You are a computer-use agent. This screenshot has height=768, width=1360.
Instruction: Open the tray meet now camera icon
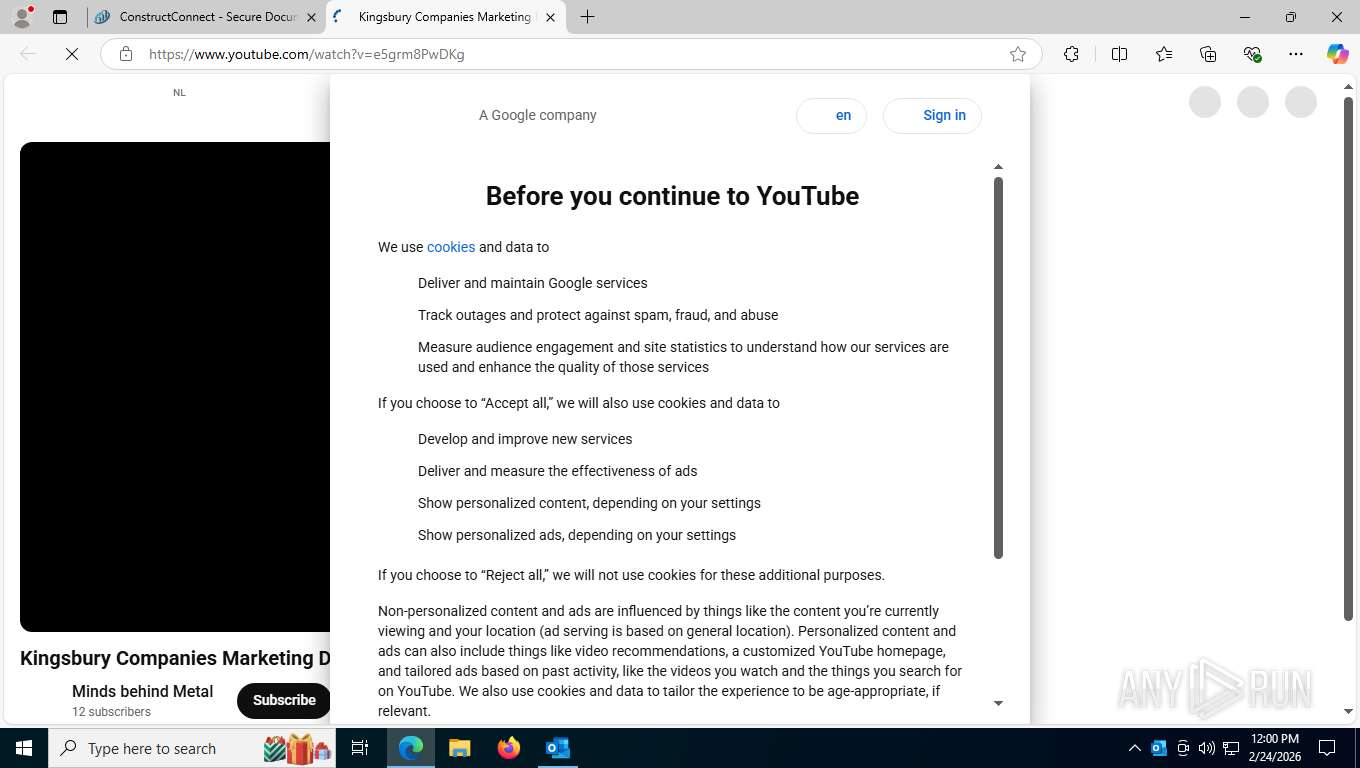(x=1183, y=748)
